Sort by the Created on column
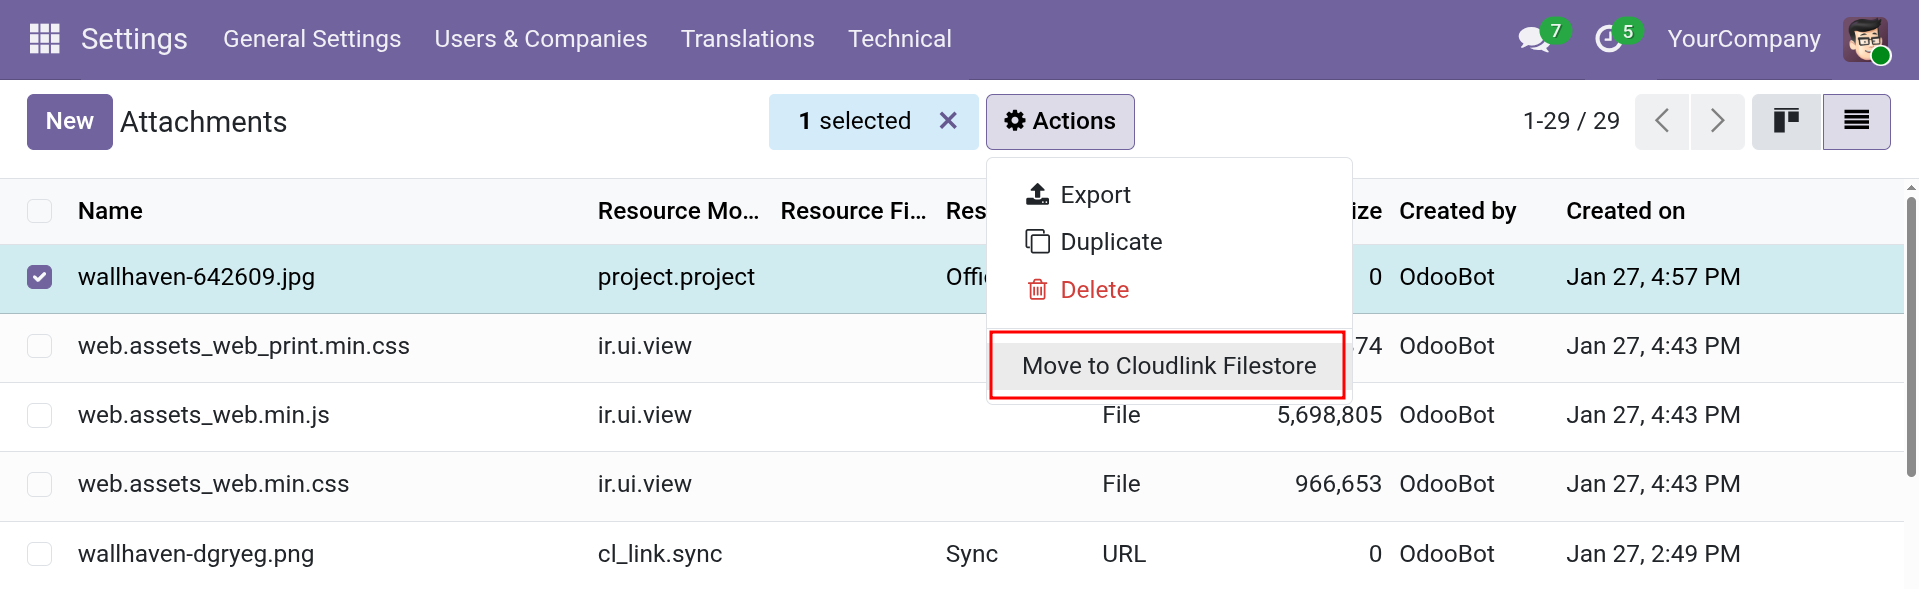The image size is (1919, 589). coord(1625,211)
